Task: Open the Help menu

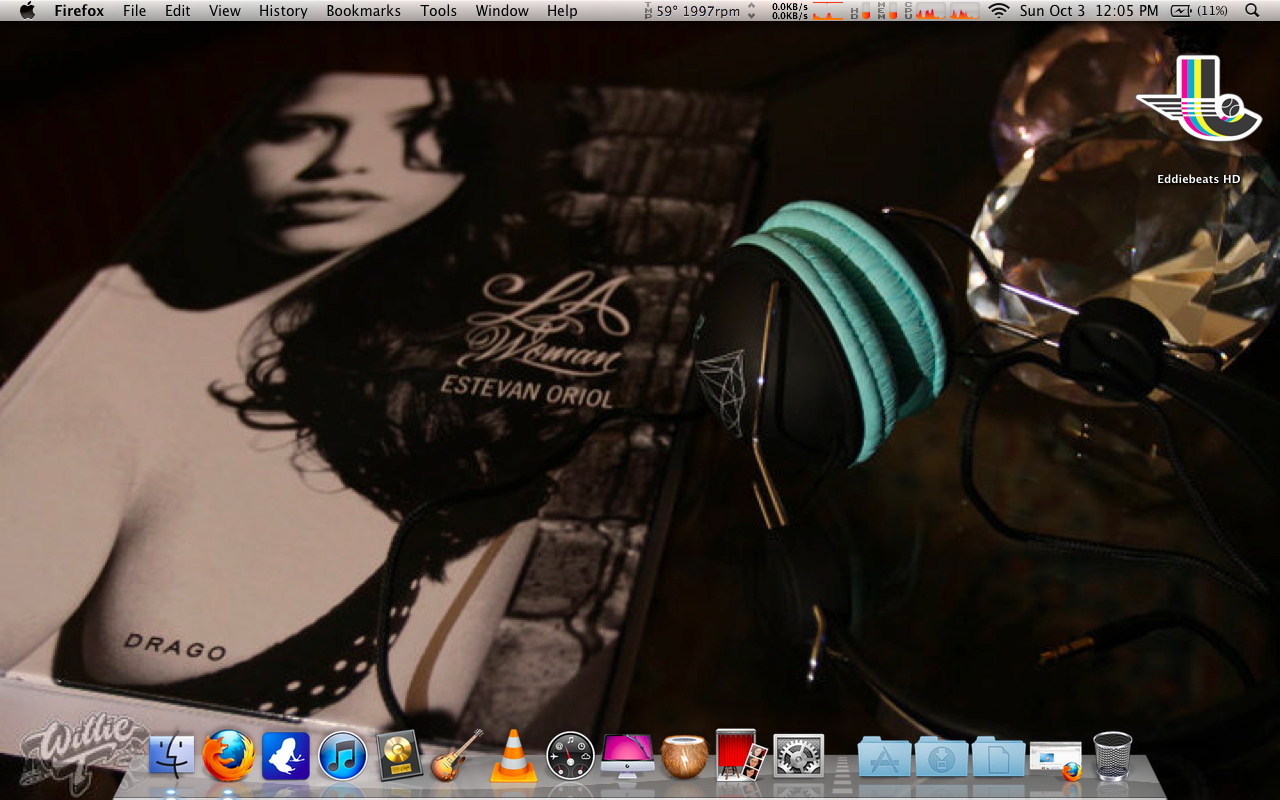Action: 562,11
